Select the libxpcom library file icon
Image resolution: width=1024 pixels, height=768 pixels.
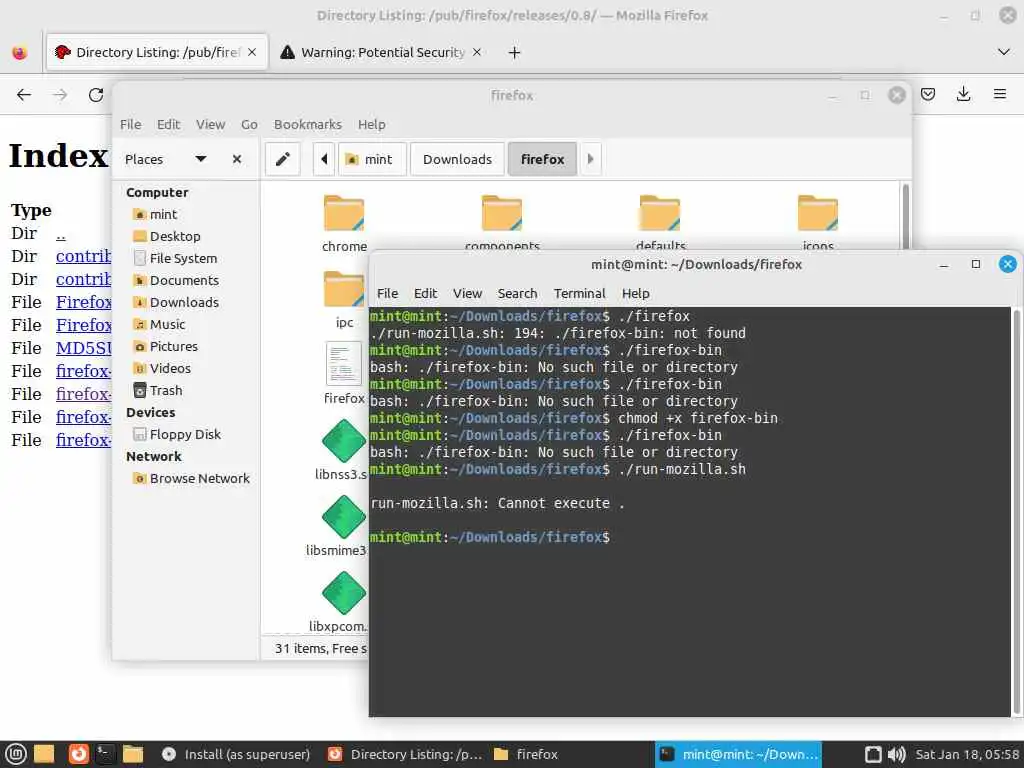tap(344, 593)
